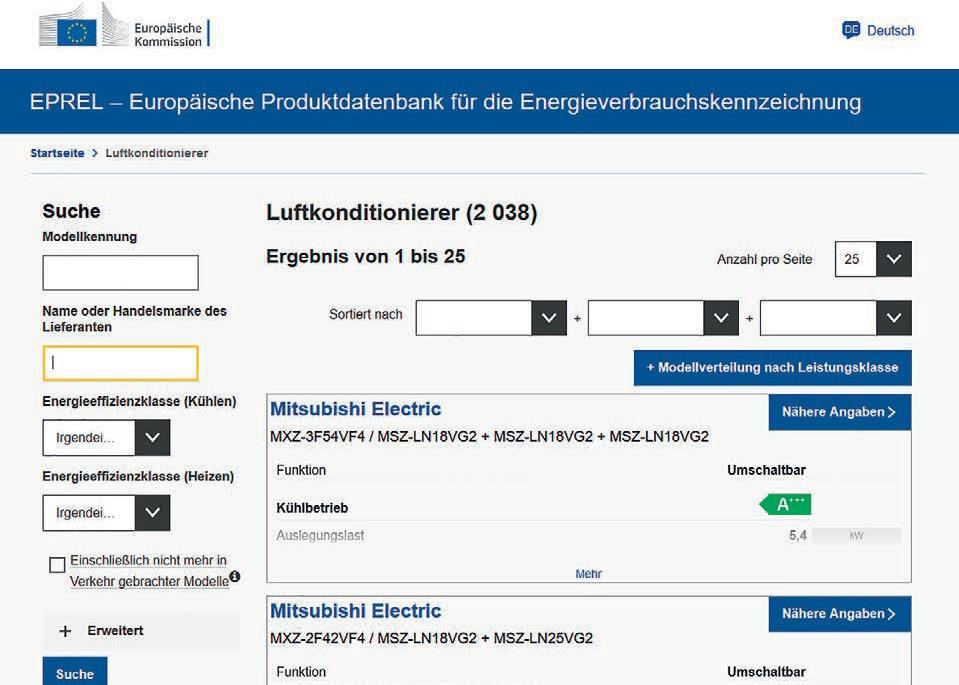The width and height of the screenshot is (959, 685).
Task: Open the third sort criteria dropdown
Action: (835, 317)
